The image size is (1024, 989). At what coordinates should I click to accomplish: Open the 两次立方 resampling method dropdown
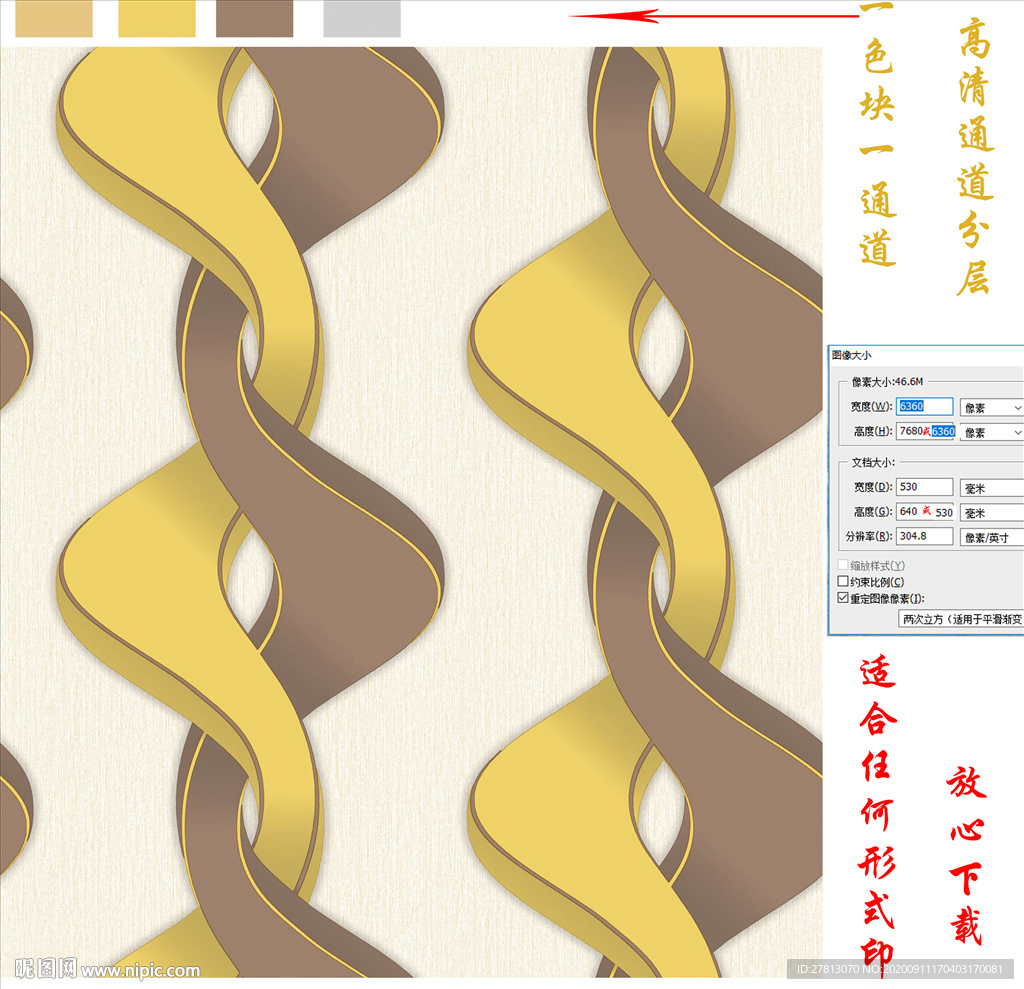[x=961, y=619]
